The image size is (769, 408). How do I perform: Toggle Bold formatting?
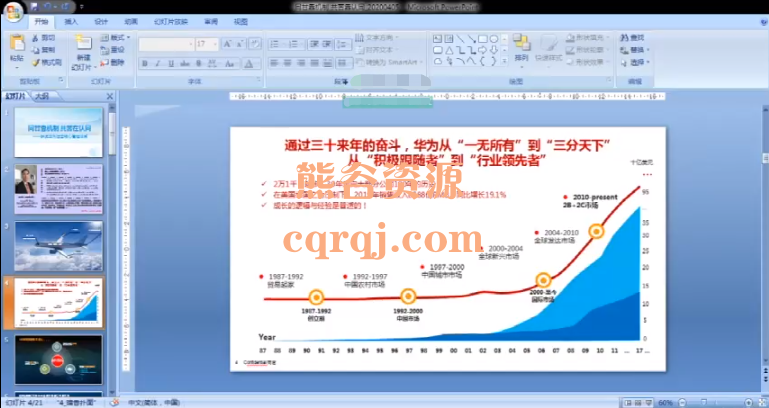(x=145, y=64)
